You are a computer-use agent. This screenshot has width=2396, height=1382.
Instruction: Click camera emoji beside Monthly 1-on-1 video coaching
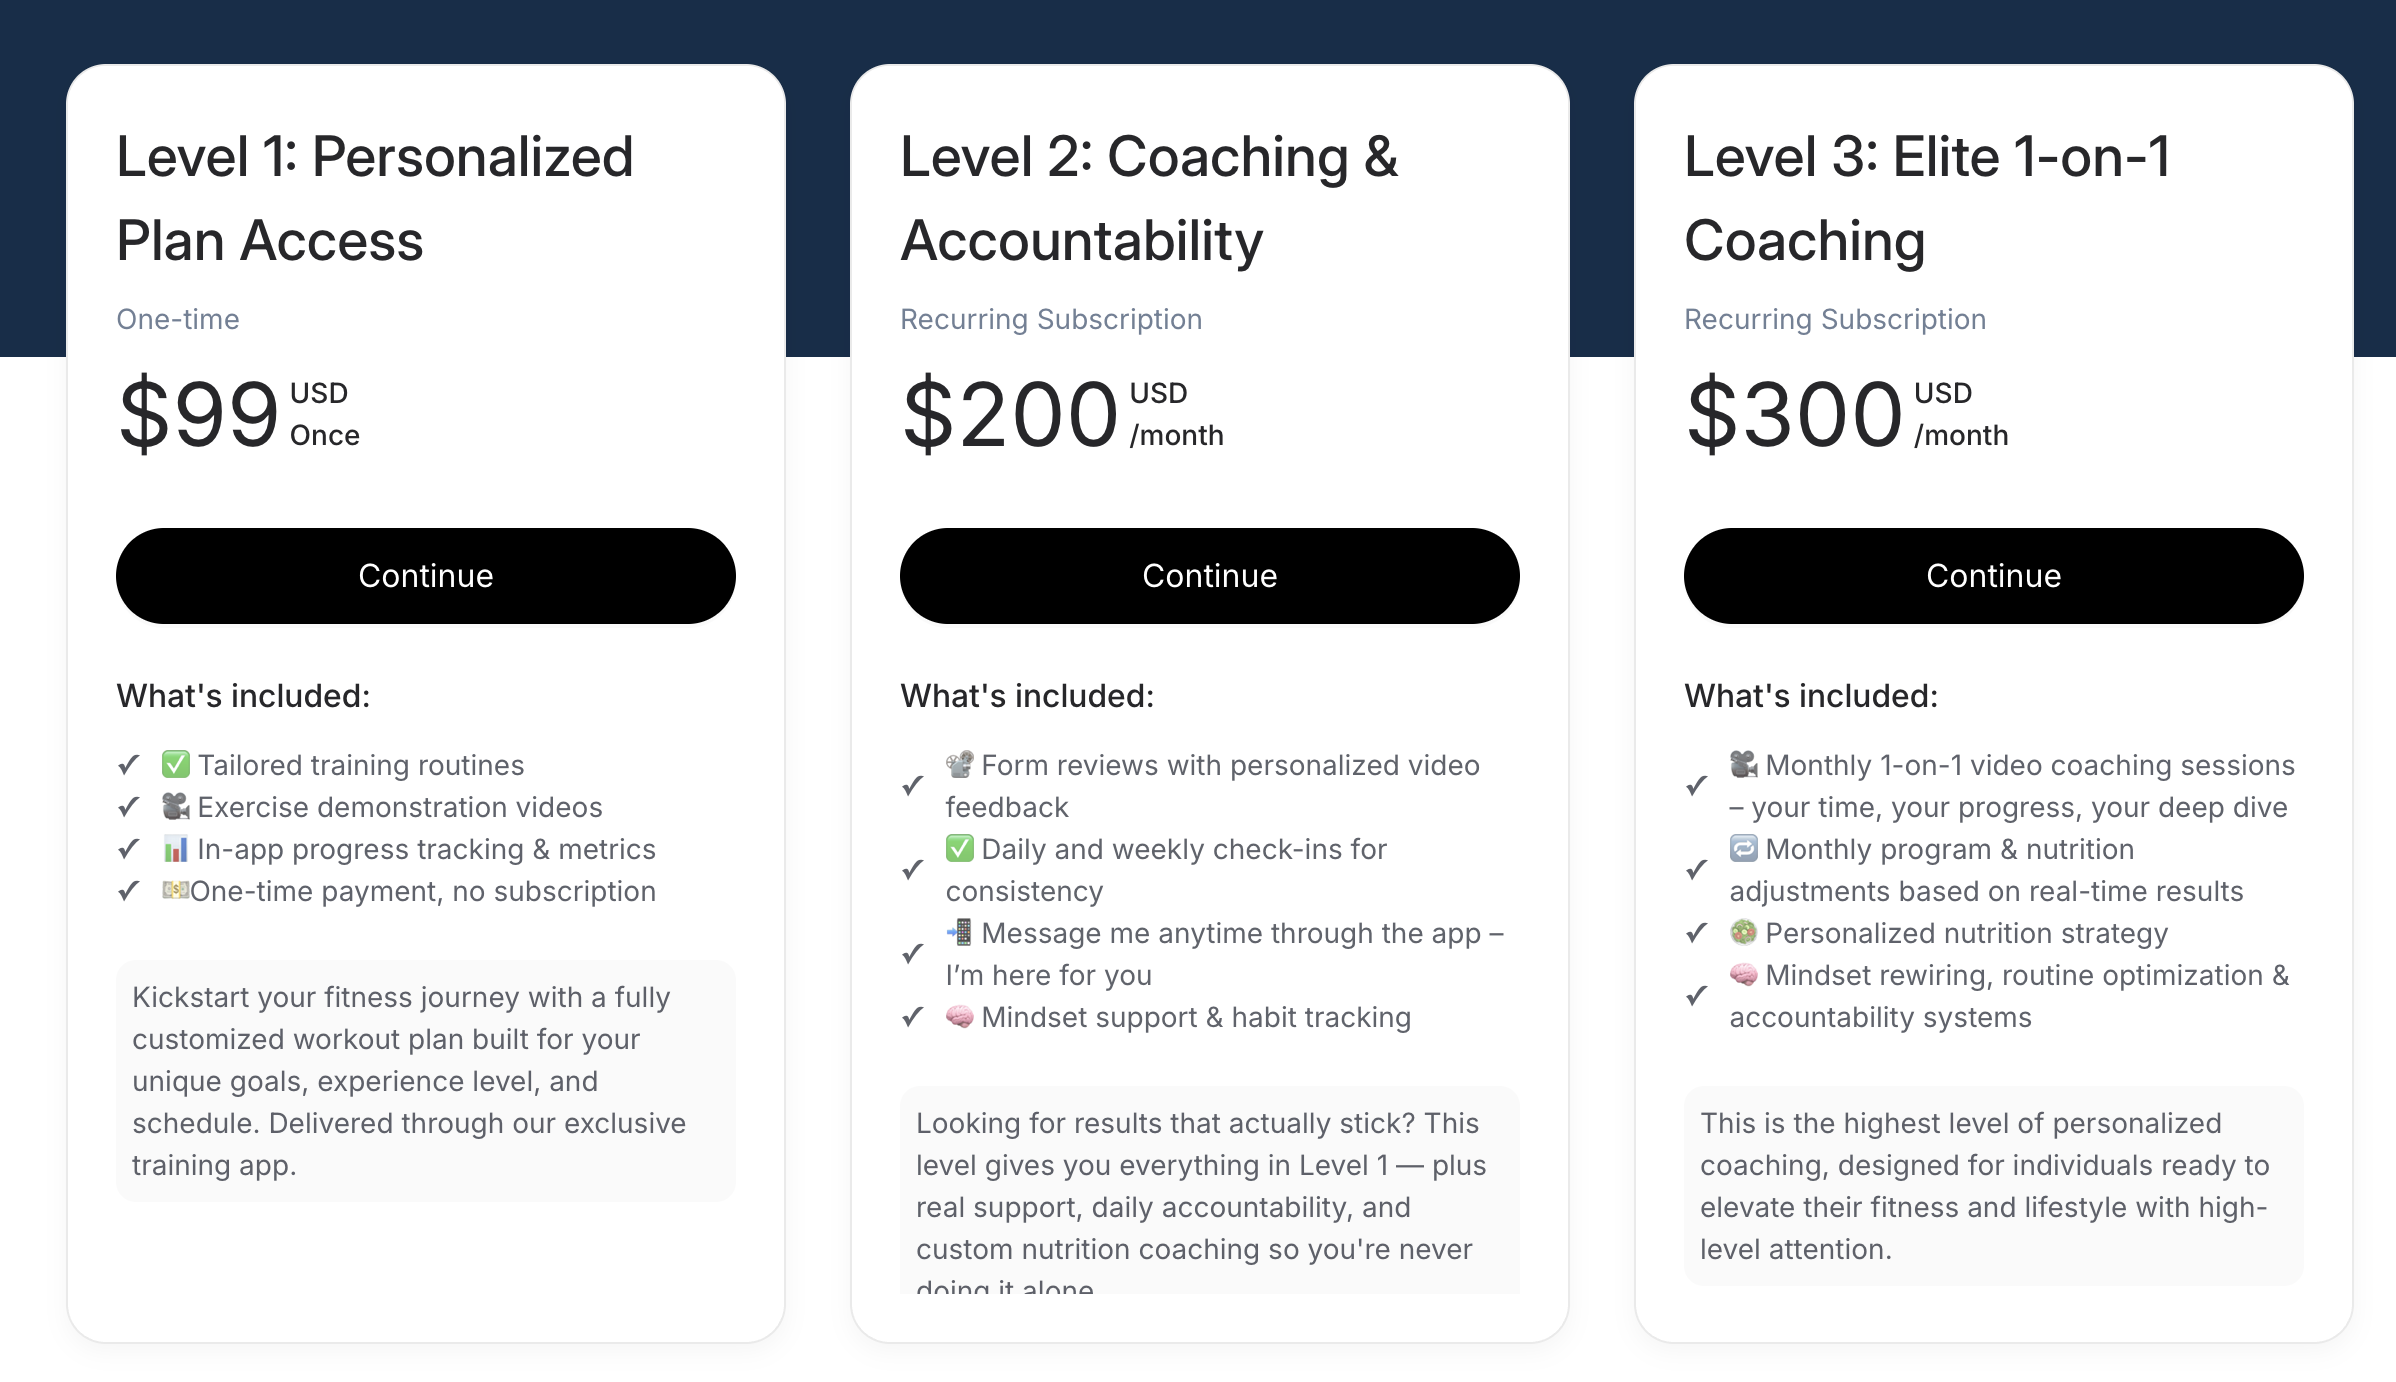[x=1744, y=765]
